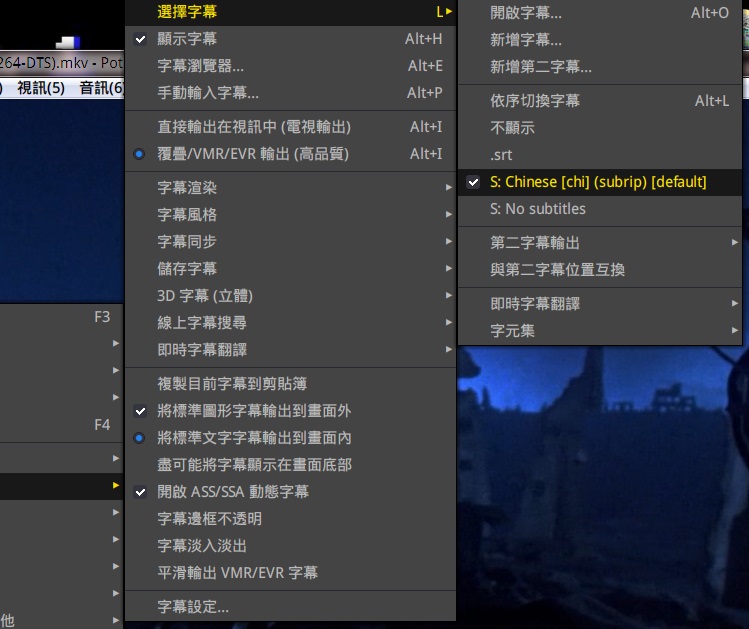Click the 選擇字幕 highlighted menu header
Screen dimensions: 749x629
click(290, 12)
